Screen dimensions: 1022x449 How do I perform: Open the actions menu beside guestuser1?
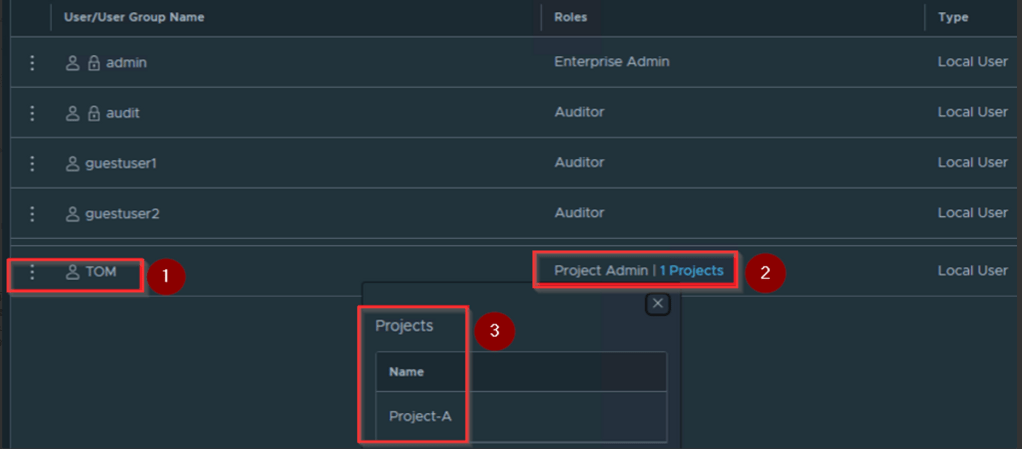coord(32,163)
